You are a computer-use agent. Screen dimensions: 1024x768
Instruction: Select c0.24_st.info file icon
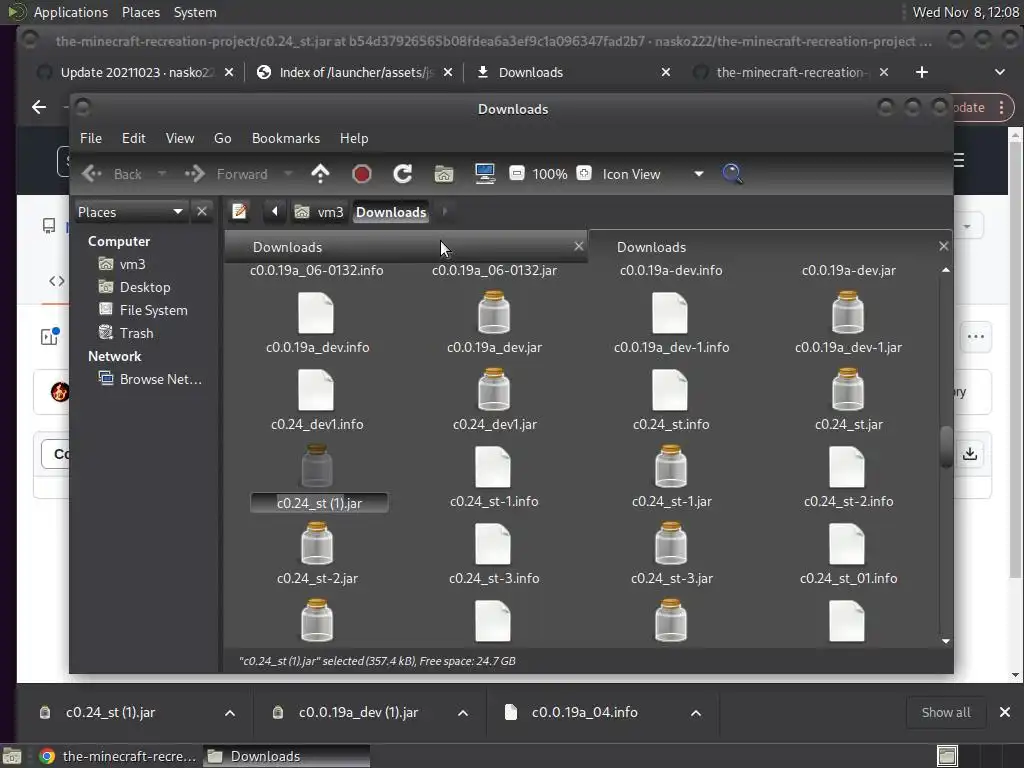pyautogui.click(x=670, y=391)
